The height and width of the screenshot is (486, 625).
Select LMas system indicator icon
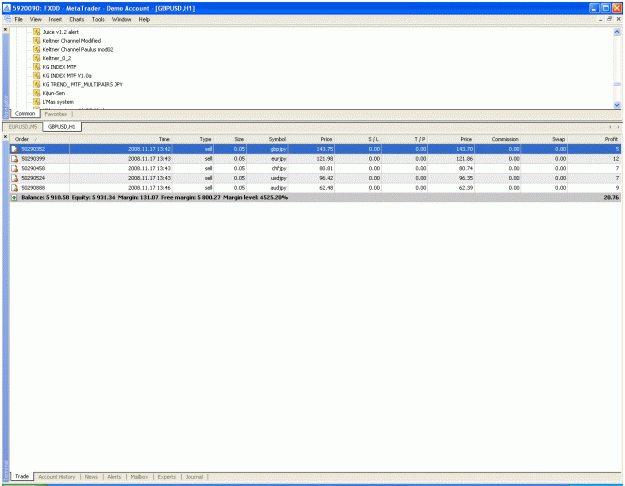[37, 102]
